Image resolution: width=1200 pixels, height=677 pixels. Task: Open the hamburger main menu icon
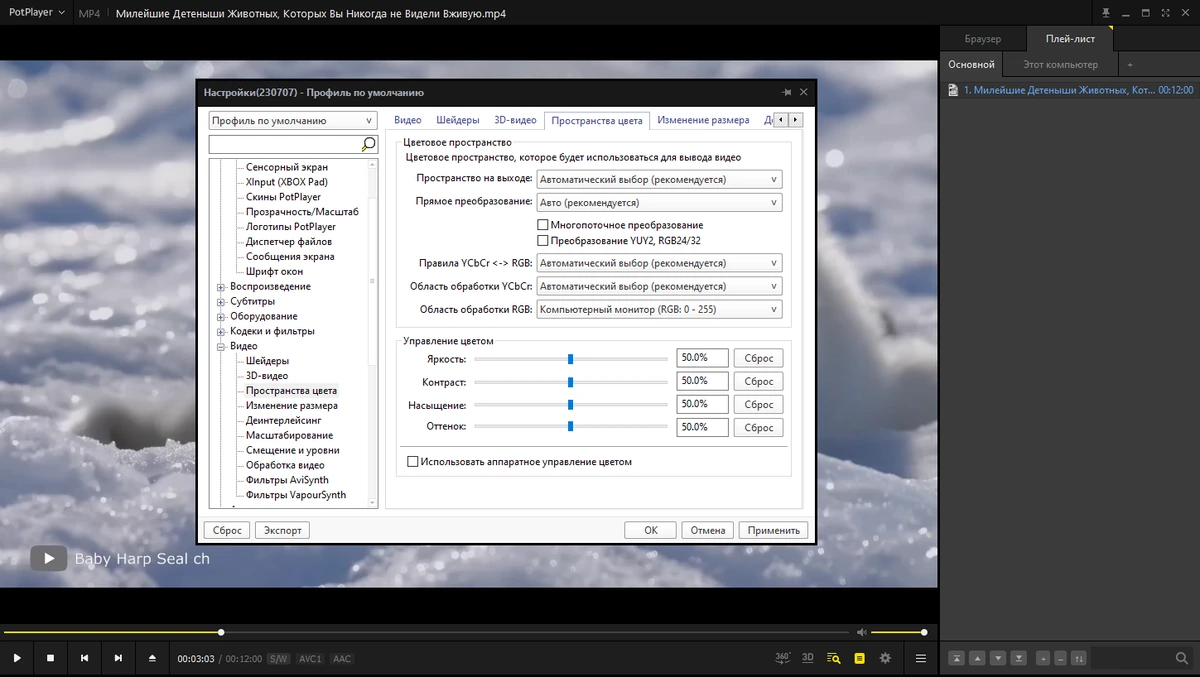click(921, 658)
